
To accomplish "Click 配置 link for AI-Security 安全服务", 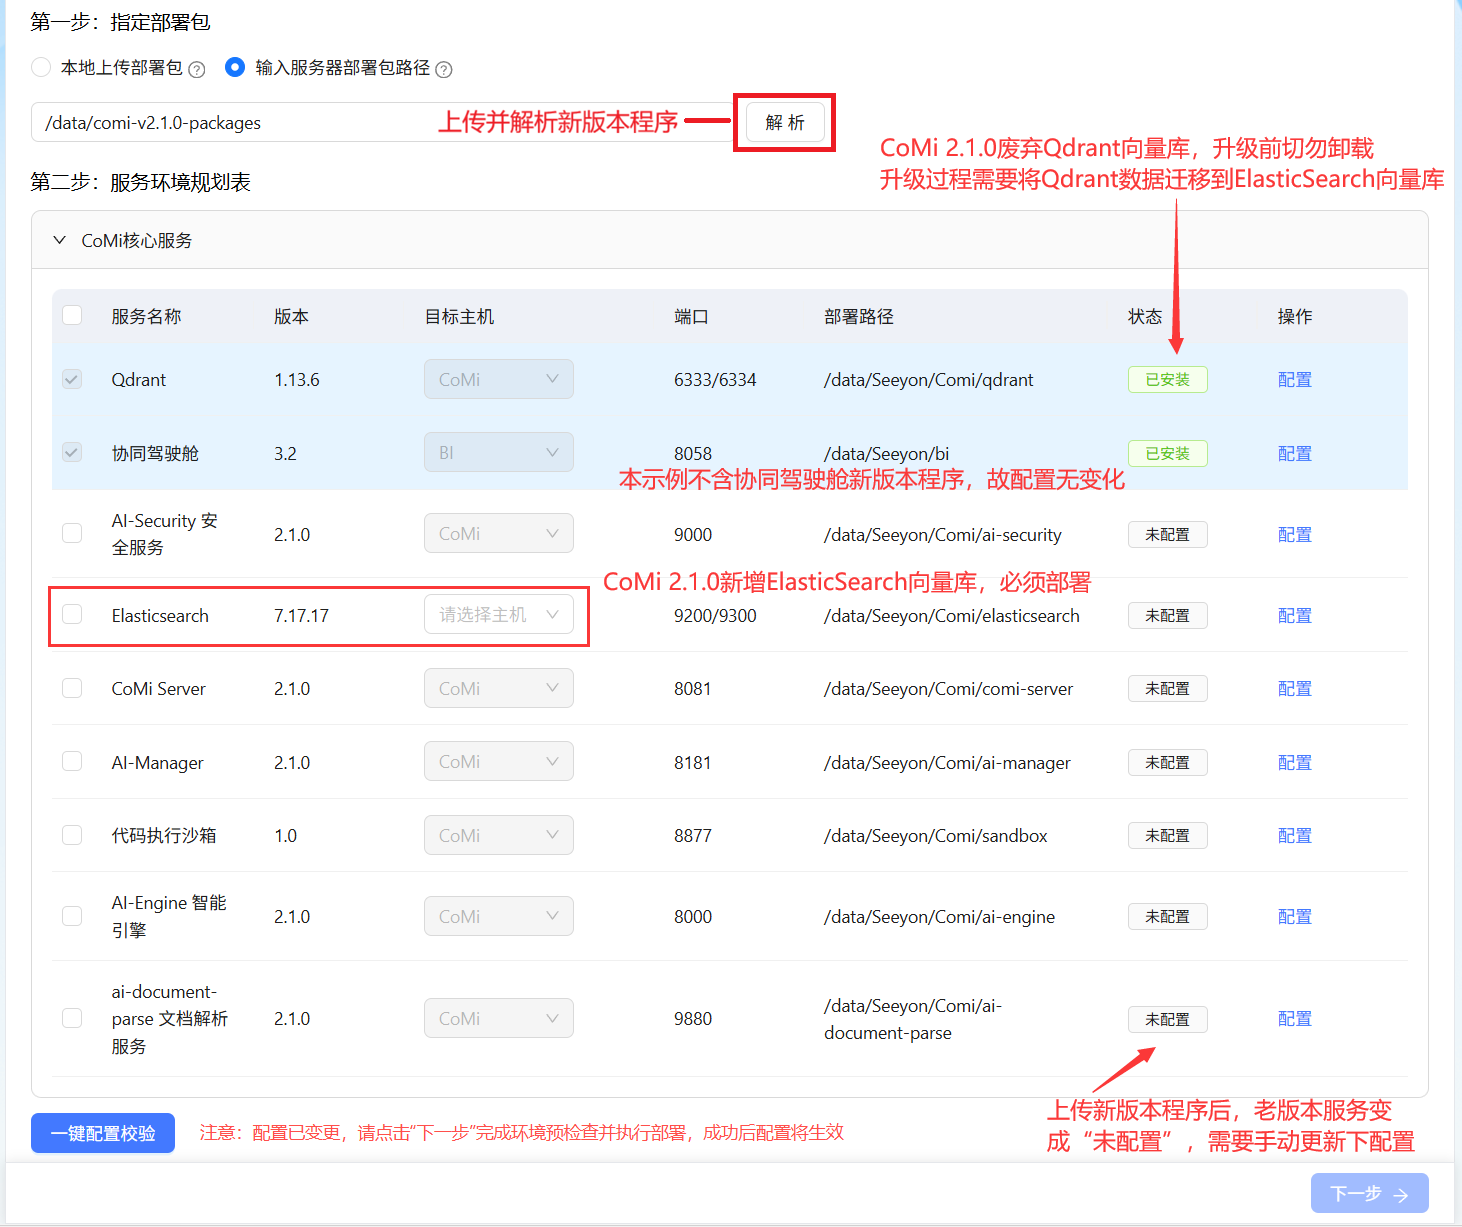I will tap(1294, 535).
